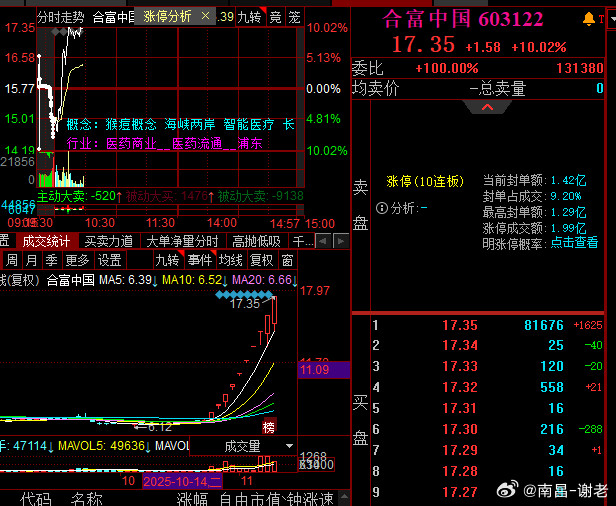616x506 pixels.
Task: Collapse the sell-side panel with red chevron
Action: point(487,107)
